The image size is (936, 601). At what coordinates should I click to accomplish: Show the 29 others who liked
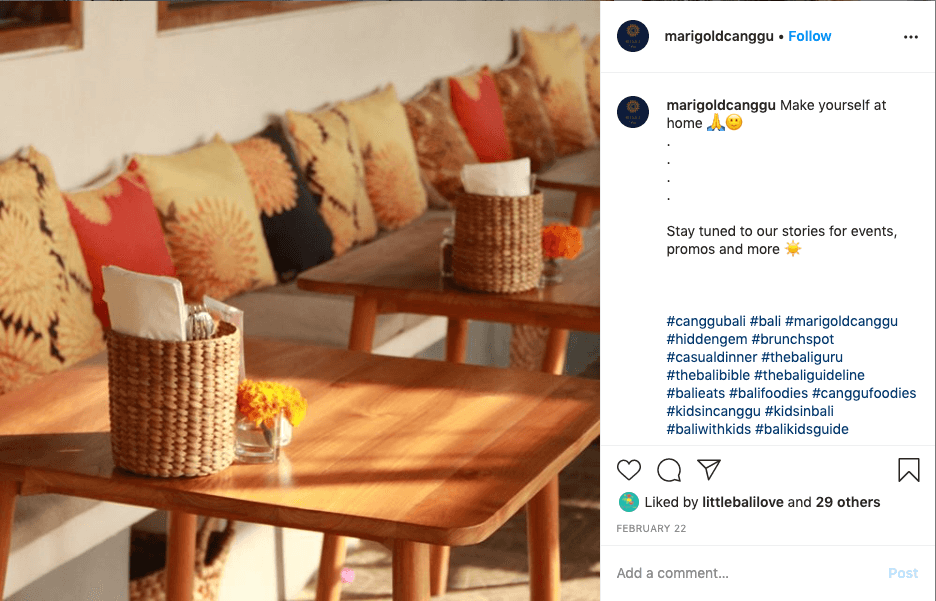(x=848, y=502)
